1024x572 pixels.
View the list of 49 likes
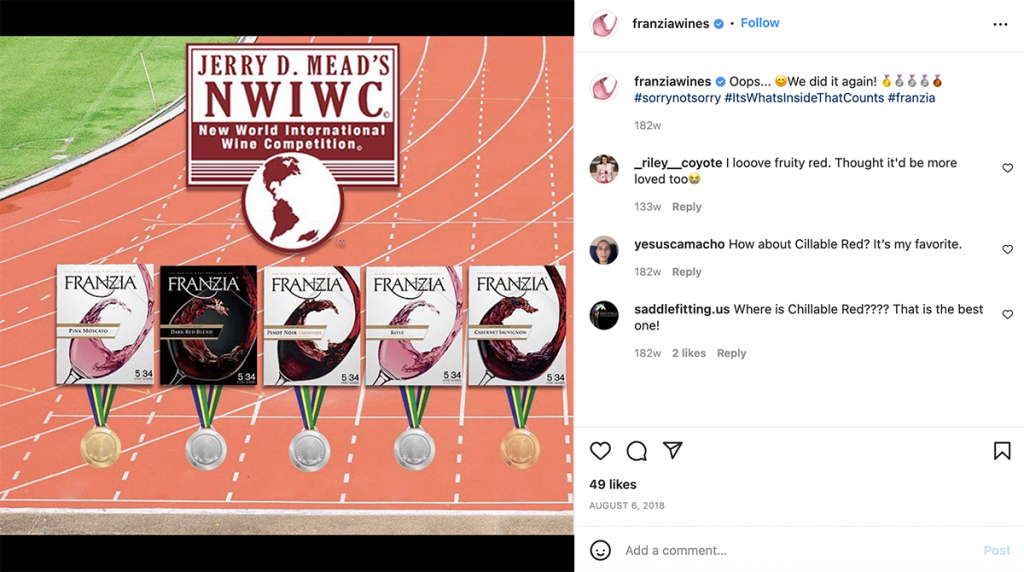(x=613, y=485)
